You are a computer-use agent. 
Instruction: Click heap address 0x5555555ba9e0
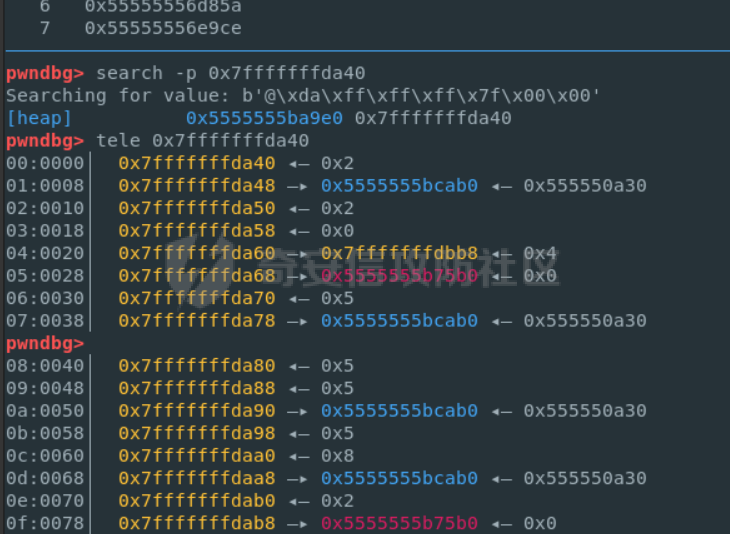264,118
